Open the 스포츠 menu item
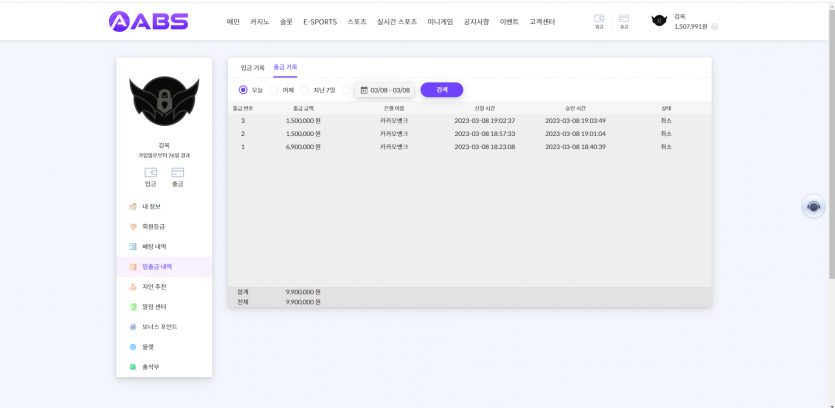 [x=357, y=22]
